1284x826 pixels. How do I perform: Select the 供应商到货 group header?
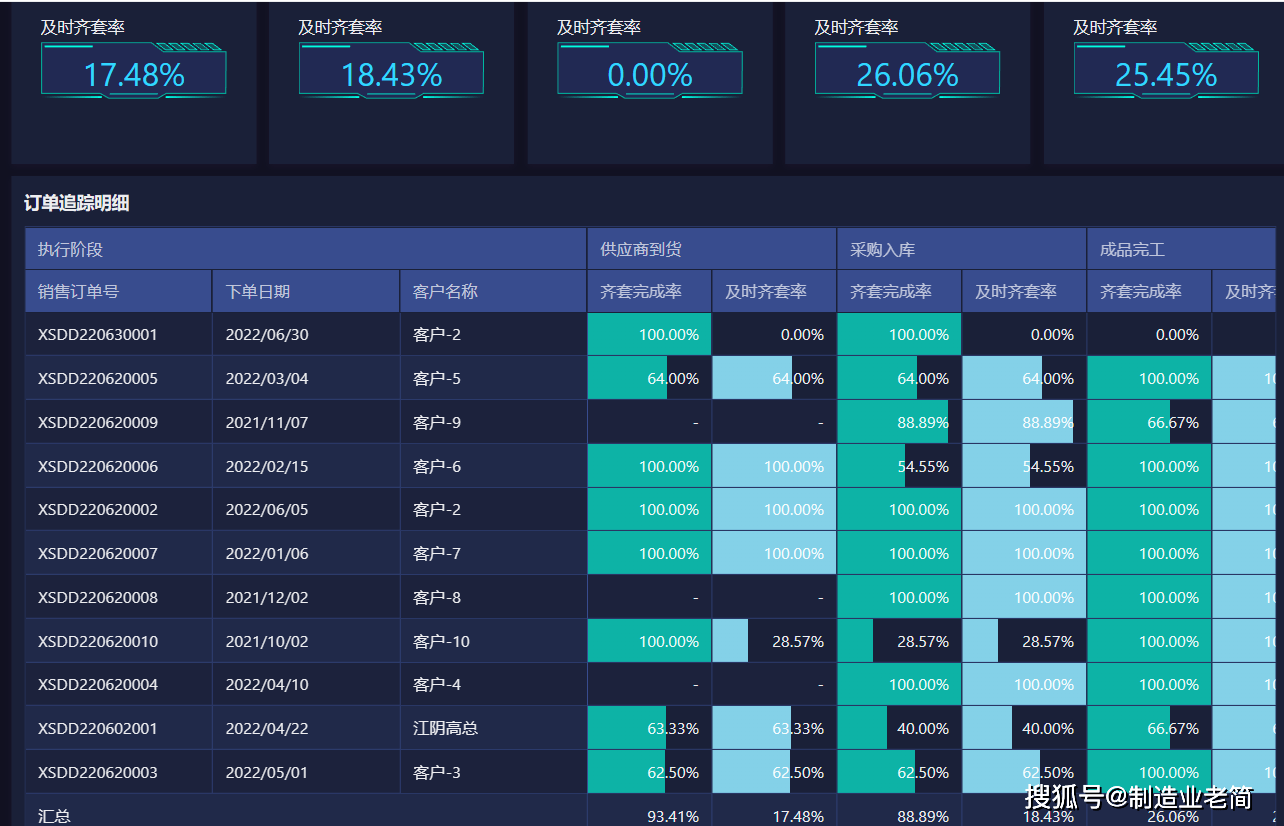[711, 249]
